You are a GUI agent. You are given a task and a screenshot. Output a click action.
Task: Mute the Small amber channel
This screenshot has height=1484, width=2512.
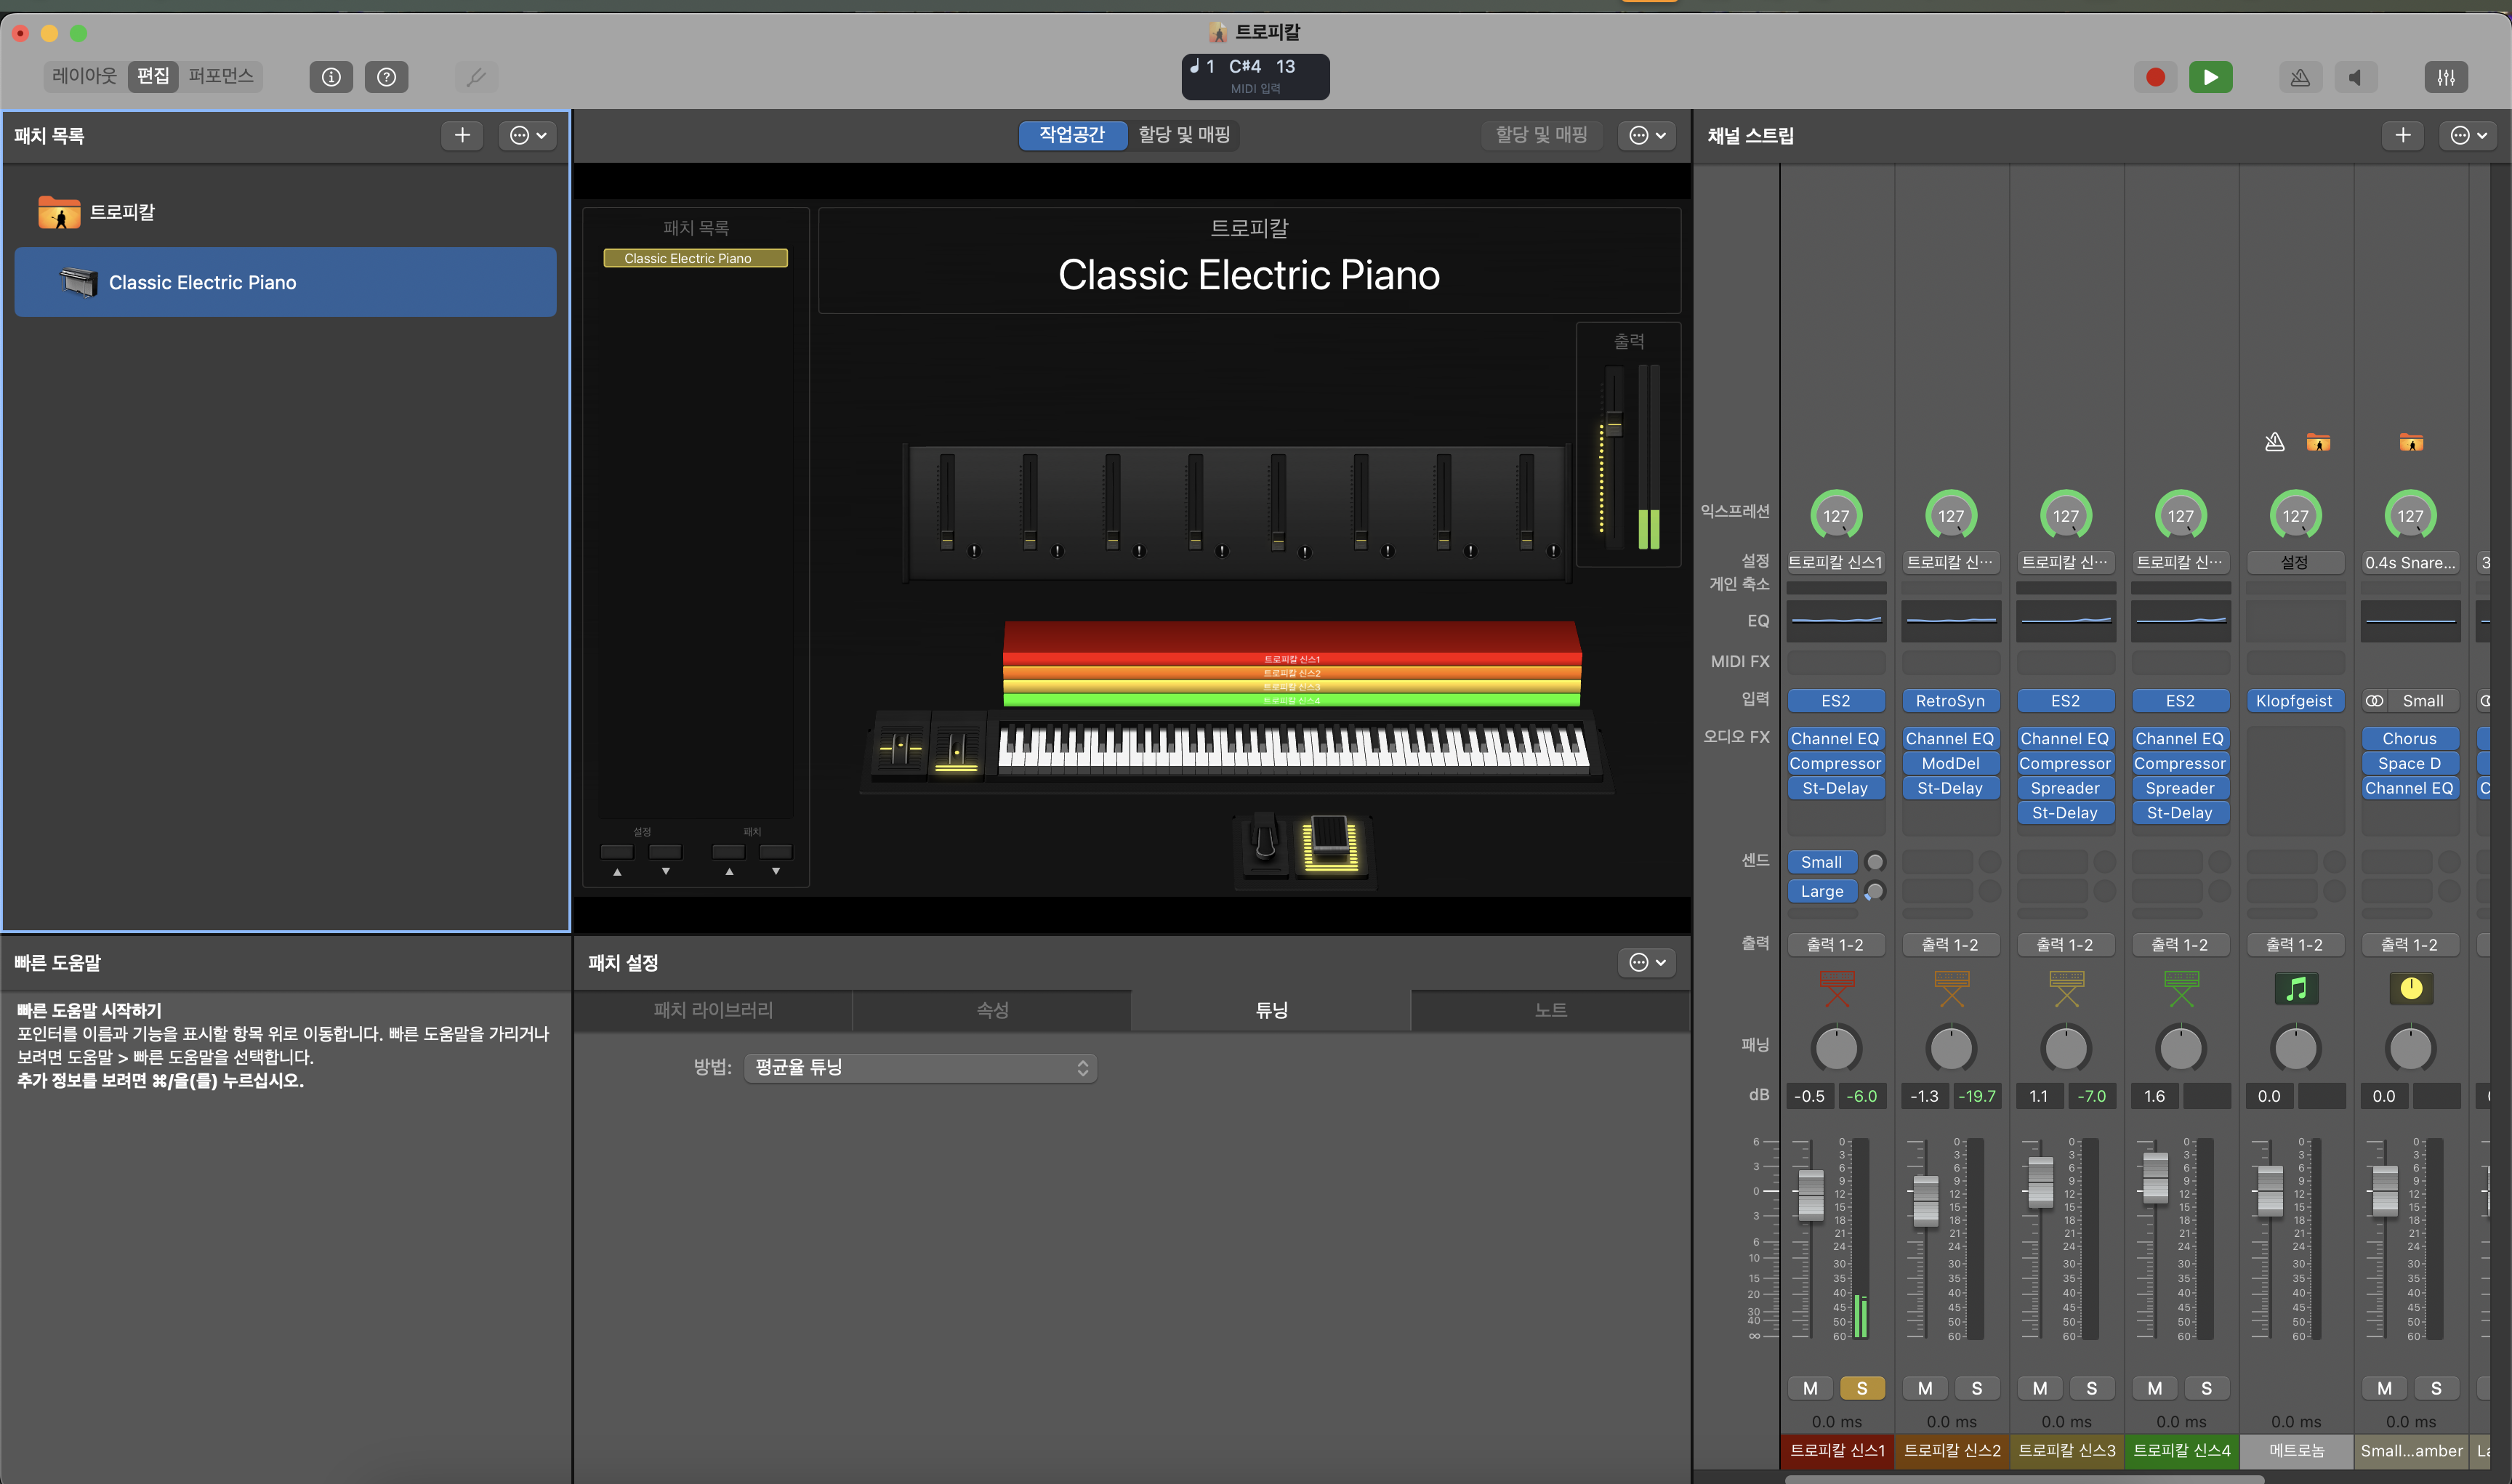pyautogui.click(x=2385, y=1388)
